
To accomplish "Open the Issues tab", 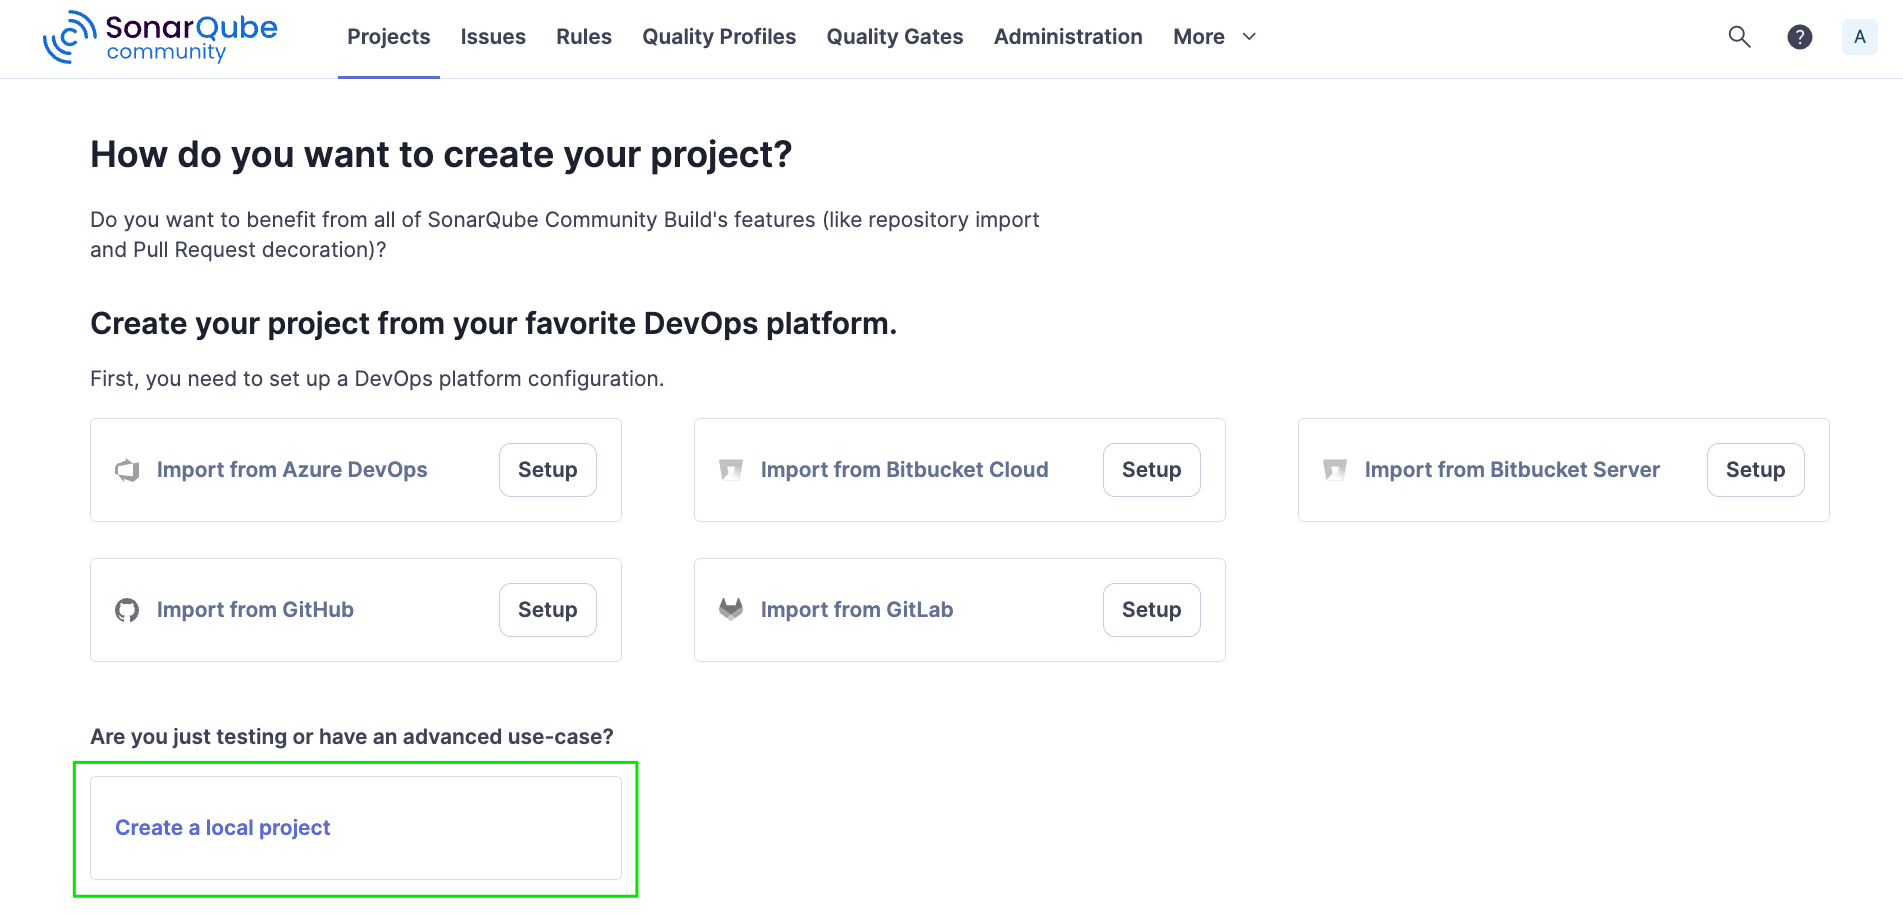I will tap(493, 37).
